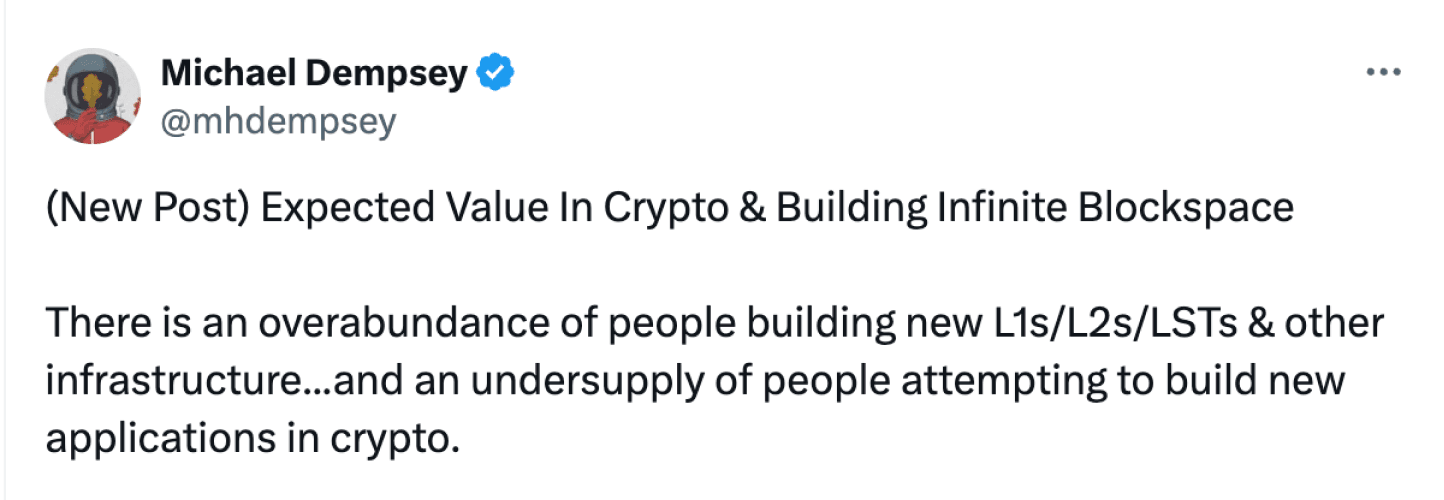
Task: Visit the @mhdempsey handle link
Action: pos(278,121)
